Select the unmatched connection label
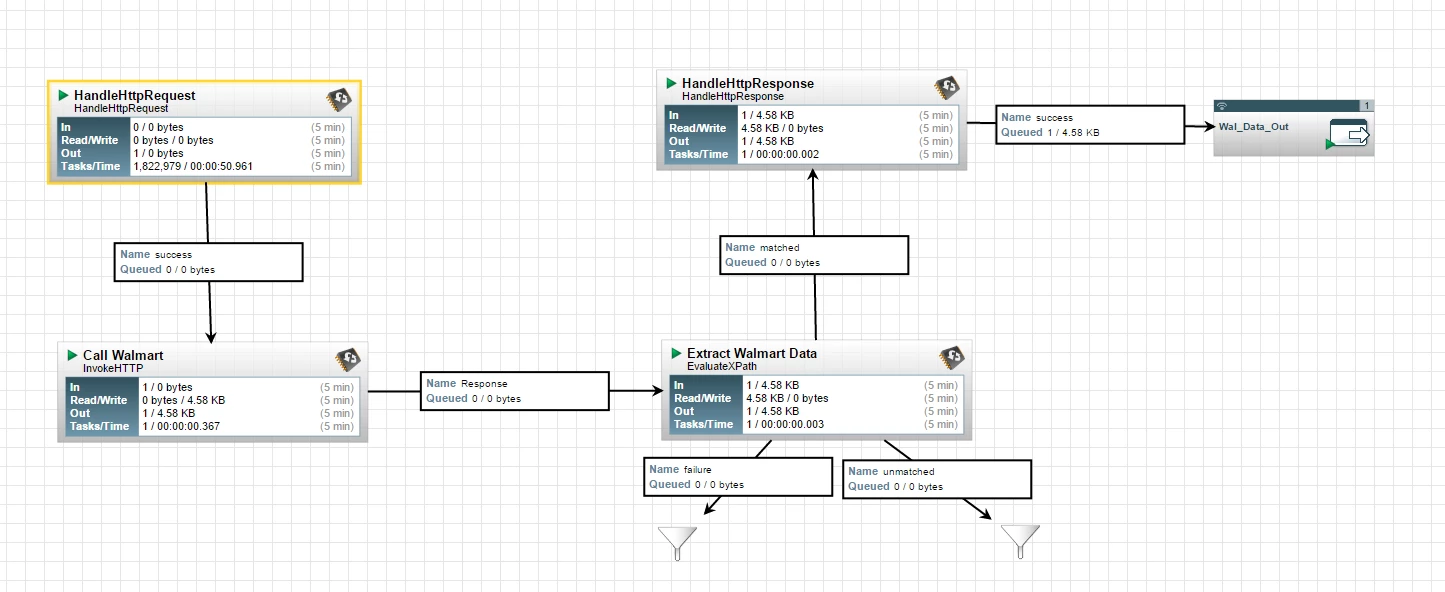 click(x=937, y=479)
